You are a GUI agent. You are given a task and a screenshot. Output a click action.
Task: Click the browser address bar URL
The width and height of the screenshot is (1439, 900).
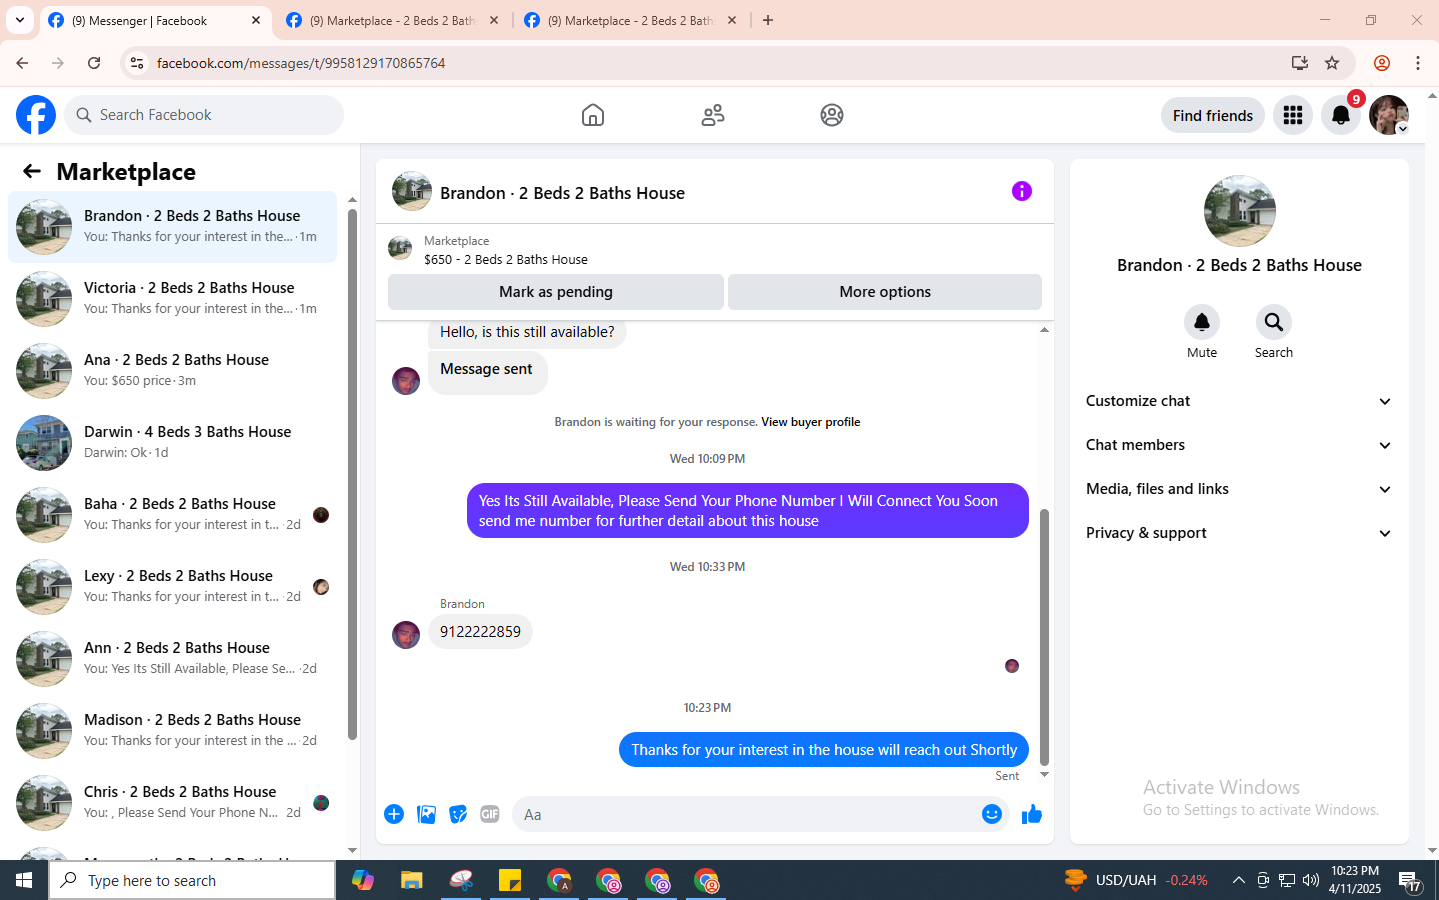tap(301, 63)
